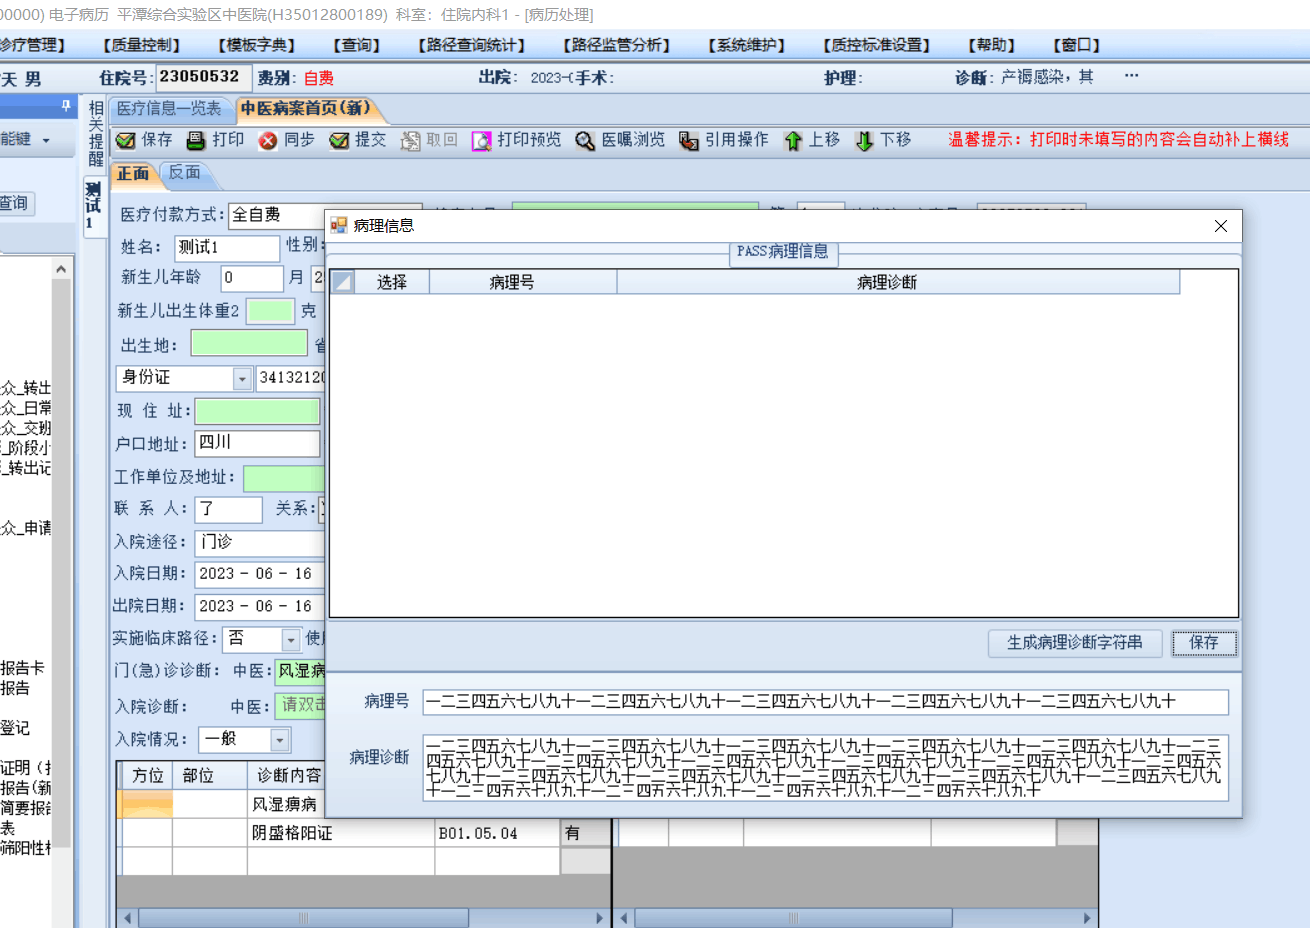The height and width of the screenshot is (928, 1310).
Task: Close the 病理信息 dialog
Action: 1220,226
